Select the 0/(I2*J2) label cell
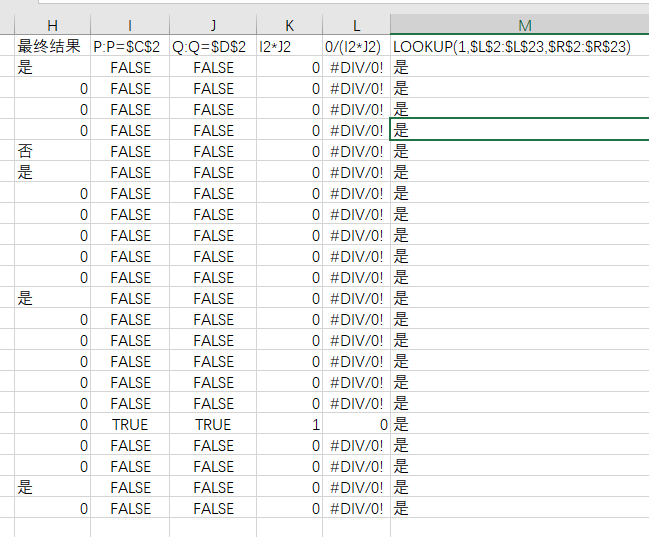649x537 pixels. point(356,46)
